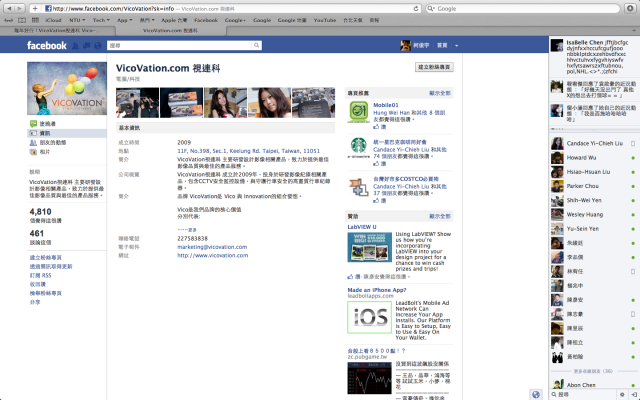Open the account menu arrow in Facebook header

pyautogui.click(x=456, y=46)
